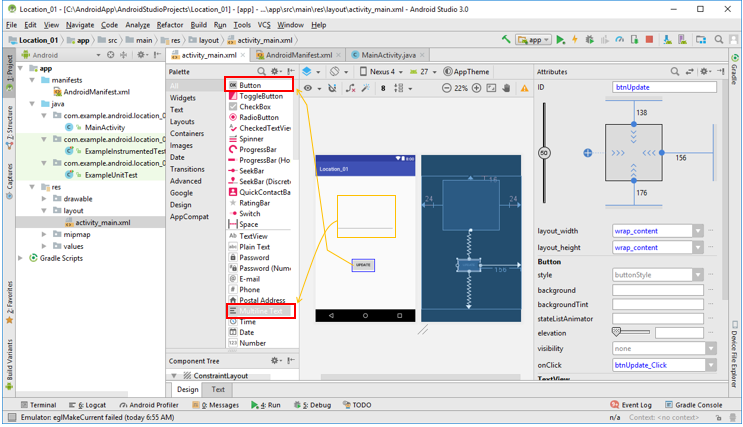Switch to the Text editor tab
The height and width of the screenshot is (427, 743).
click(217, 390)
